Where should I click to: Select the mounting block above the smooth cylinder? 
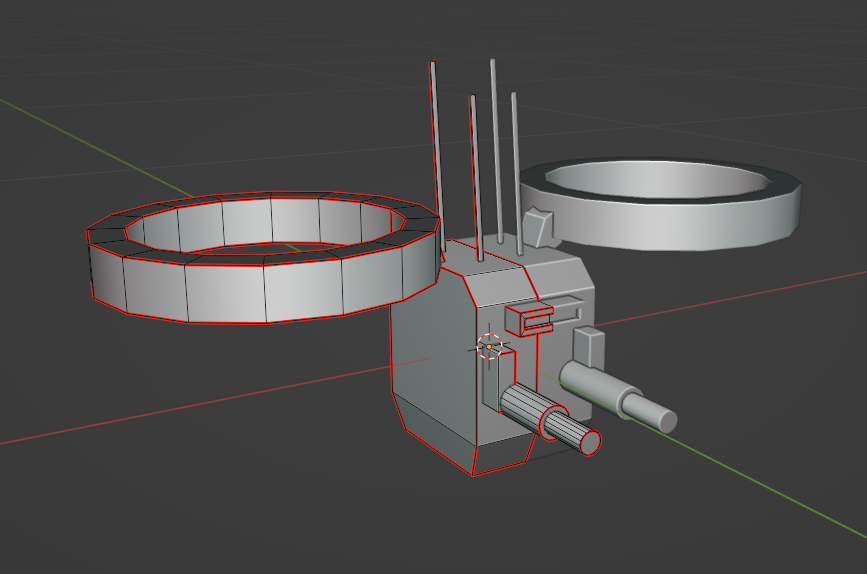(x=588, y=348)
